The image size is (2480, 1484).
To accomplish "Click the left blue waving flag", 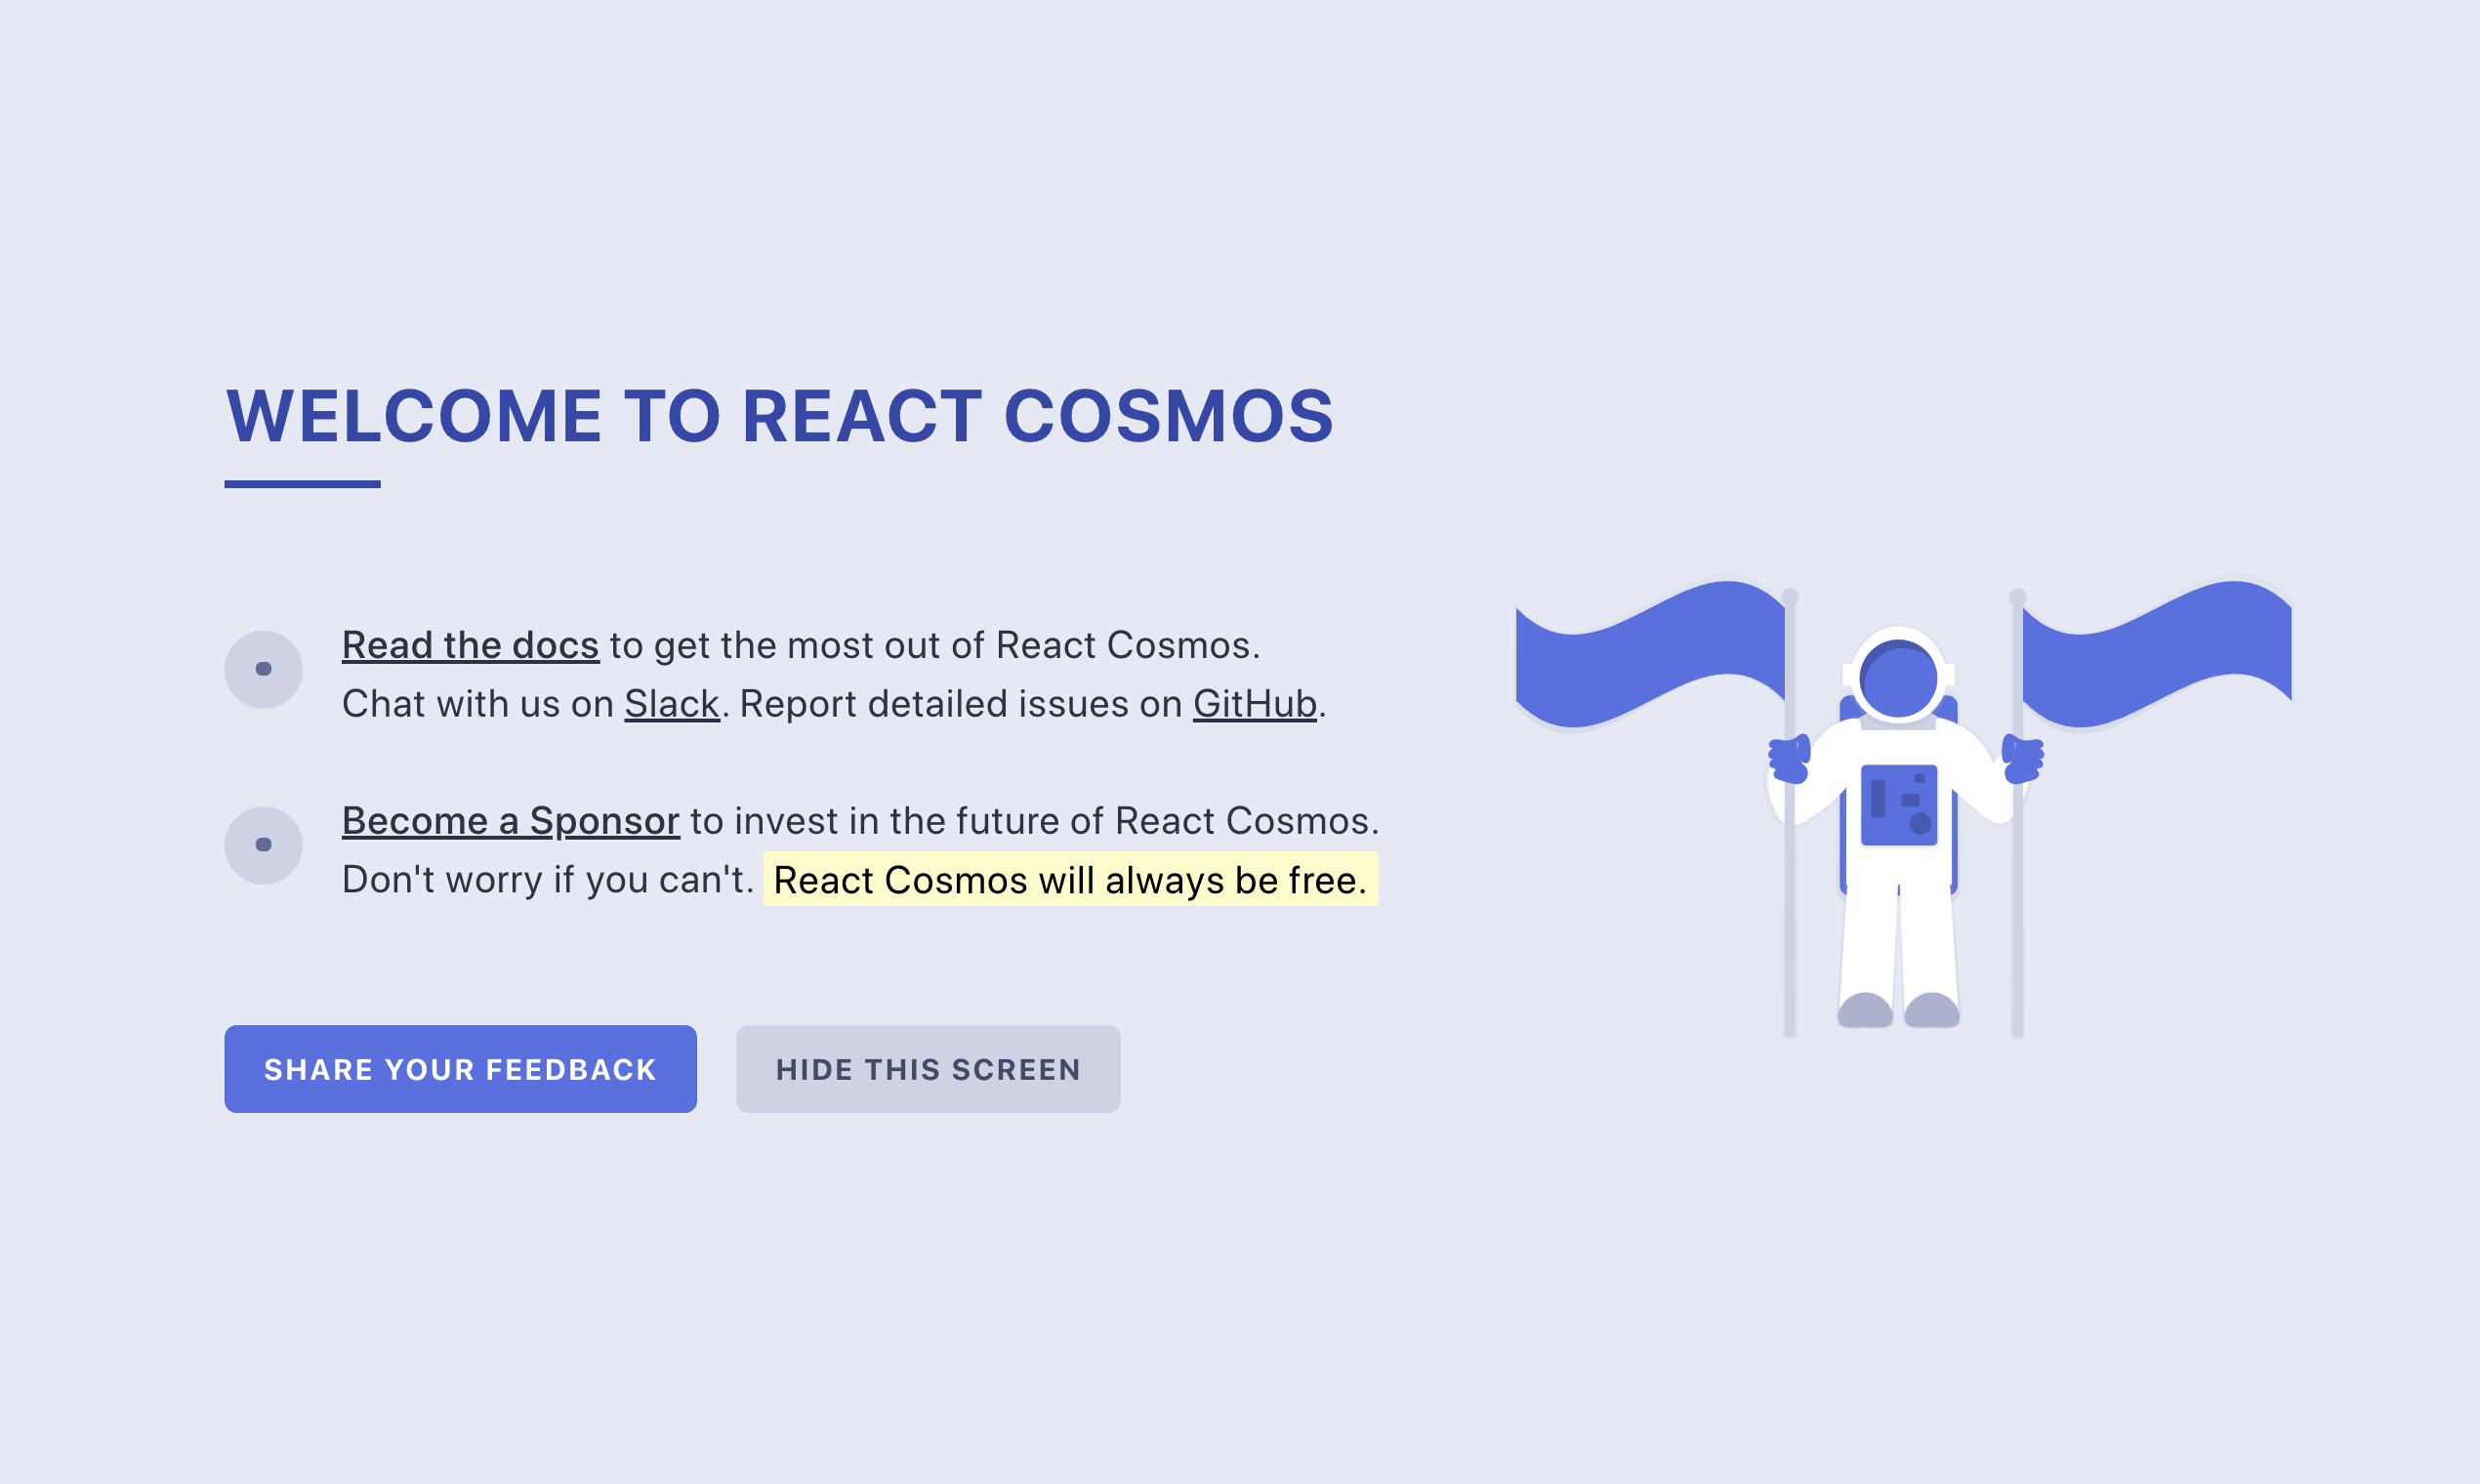I will click(x=1650, y=655).
